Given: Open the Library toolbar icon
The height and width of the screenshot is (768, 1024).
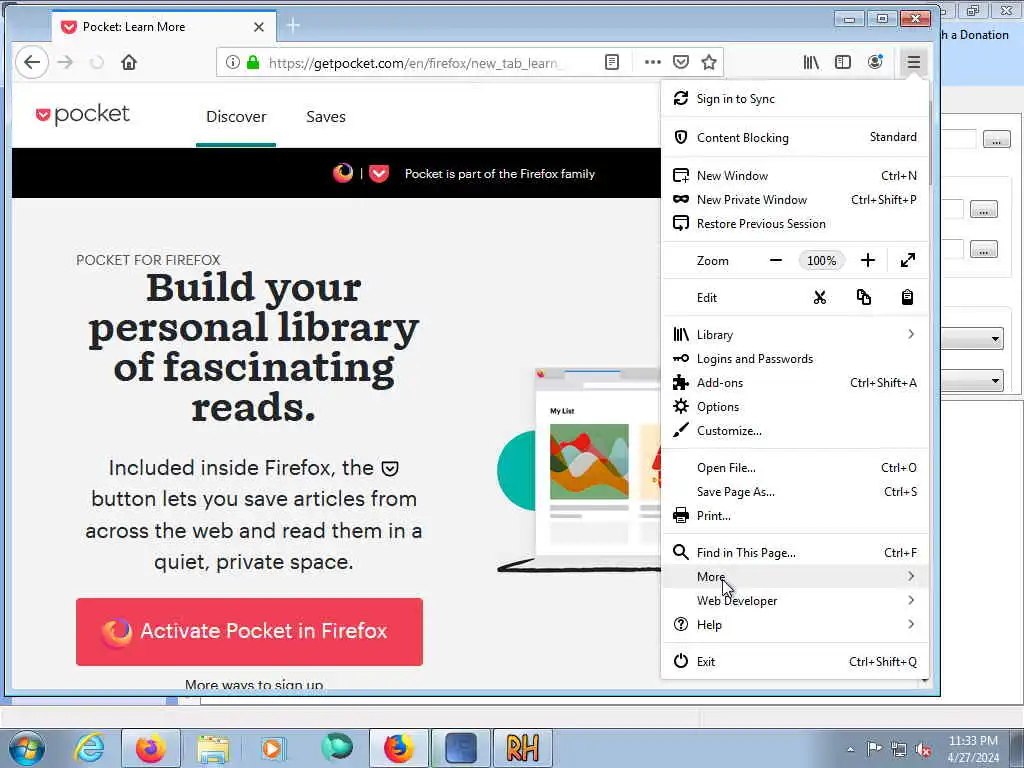Looking at the screenshot, I should [x=811, y=63].
